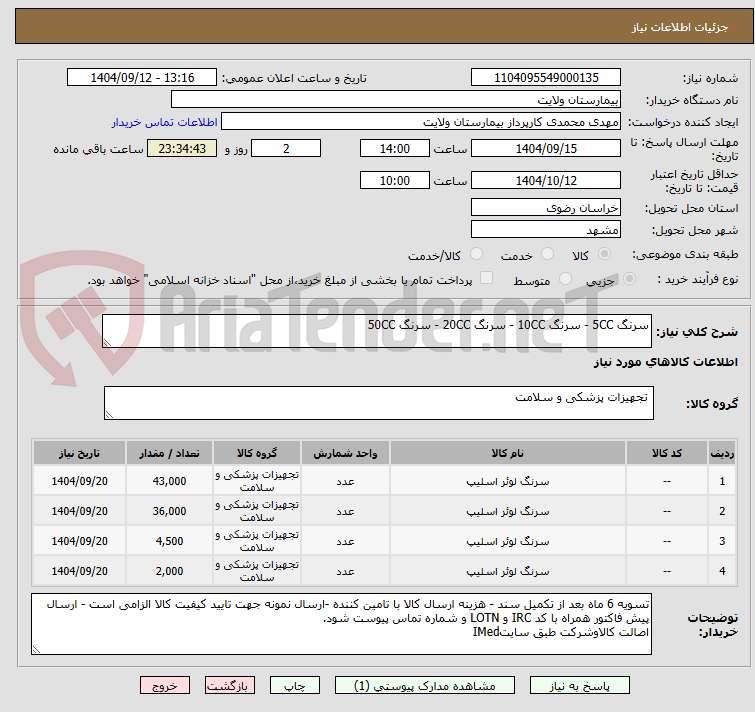
Task: Click the city field مشهد
Action: pos(546,230)
